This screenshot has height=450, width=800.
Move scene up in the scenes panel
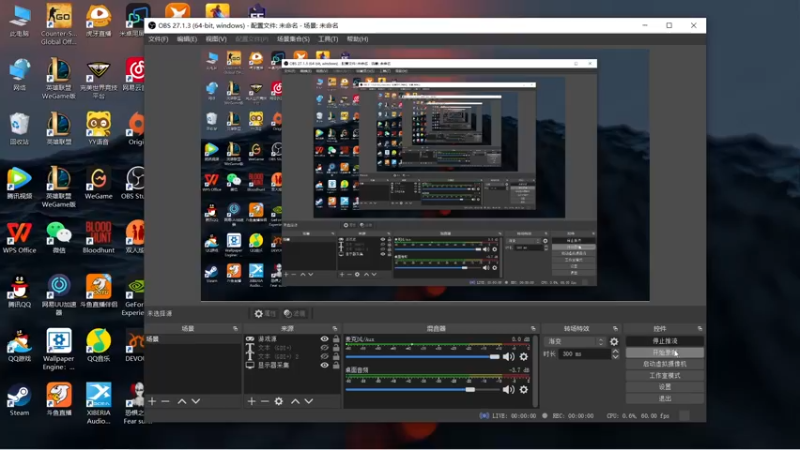click(x=182, y=402)
